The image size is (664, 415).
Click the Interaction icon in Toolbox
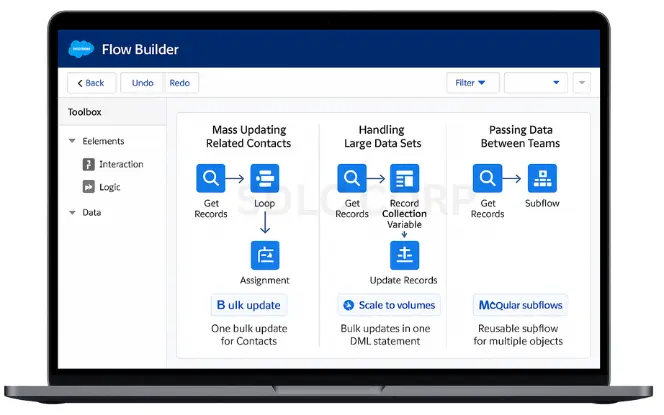tap(89, 164)
